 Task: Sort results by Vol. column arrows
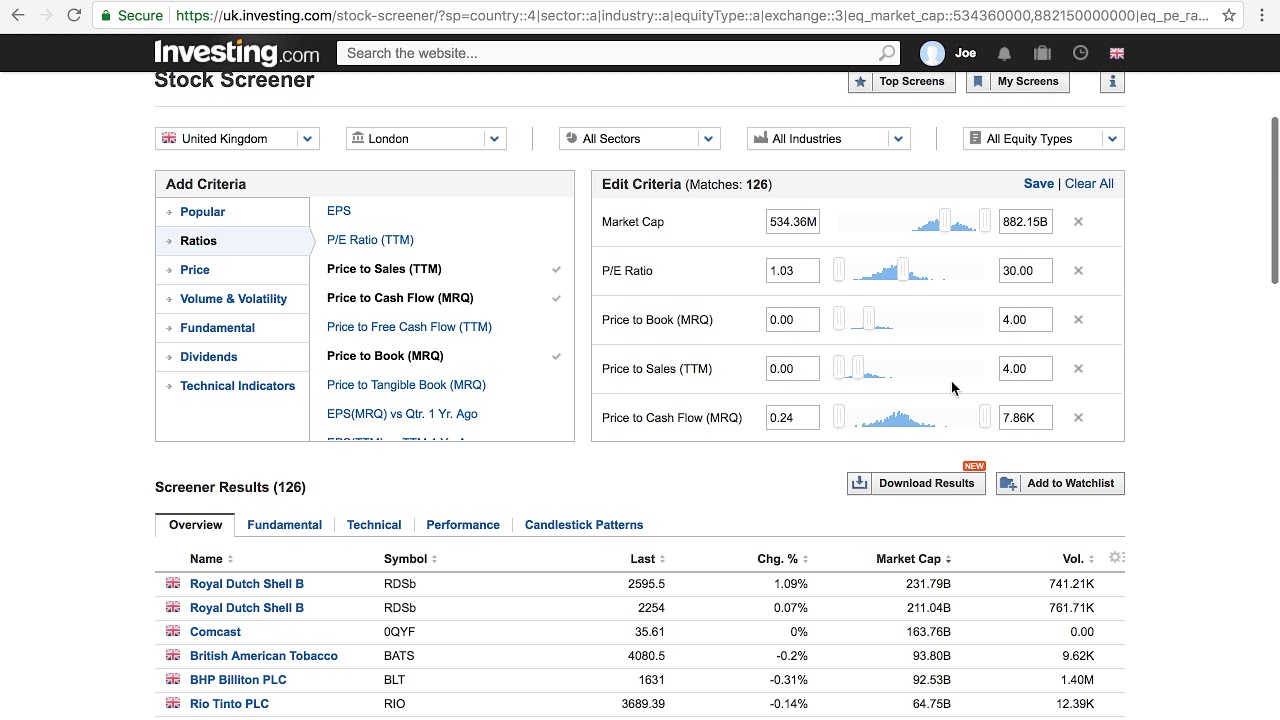coord(1091,559)
